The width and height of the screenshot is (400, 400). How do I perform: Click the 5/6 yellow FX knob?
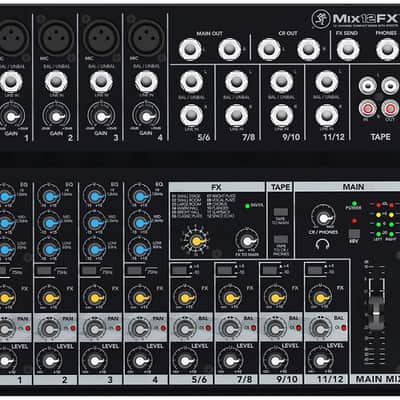pyautogui.click(x=184, y=298)
